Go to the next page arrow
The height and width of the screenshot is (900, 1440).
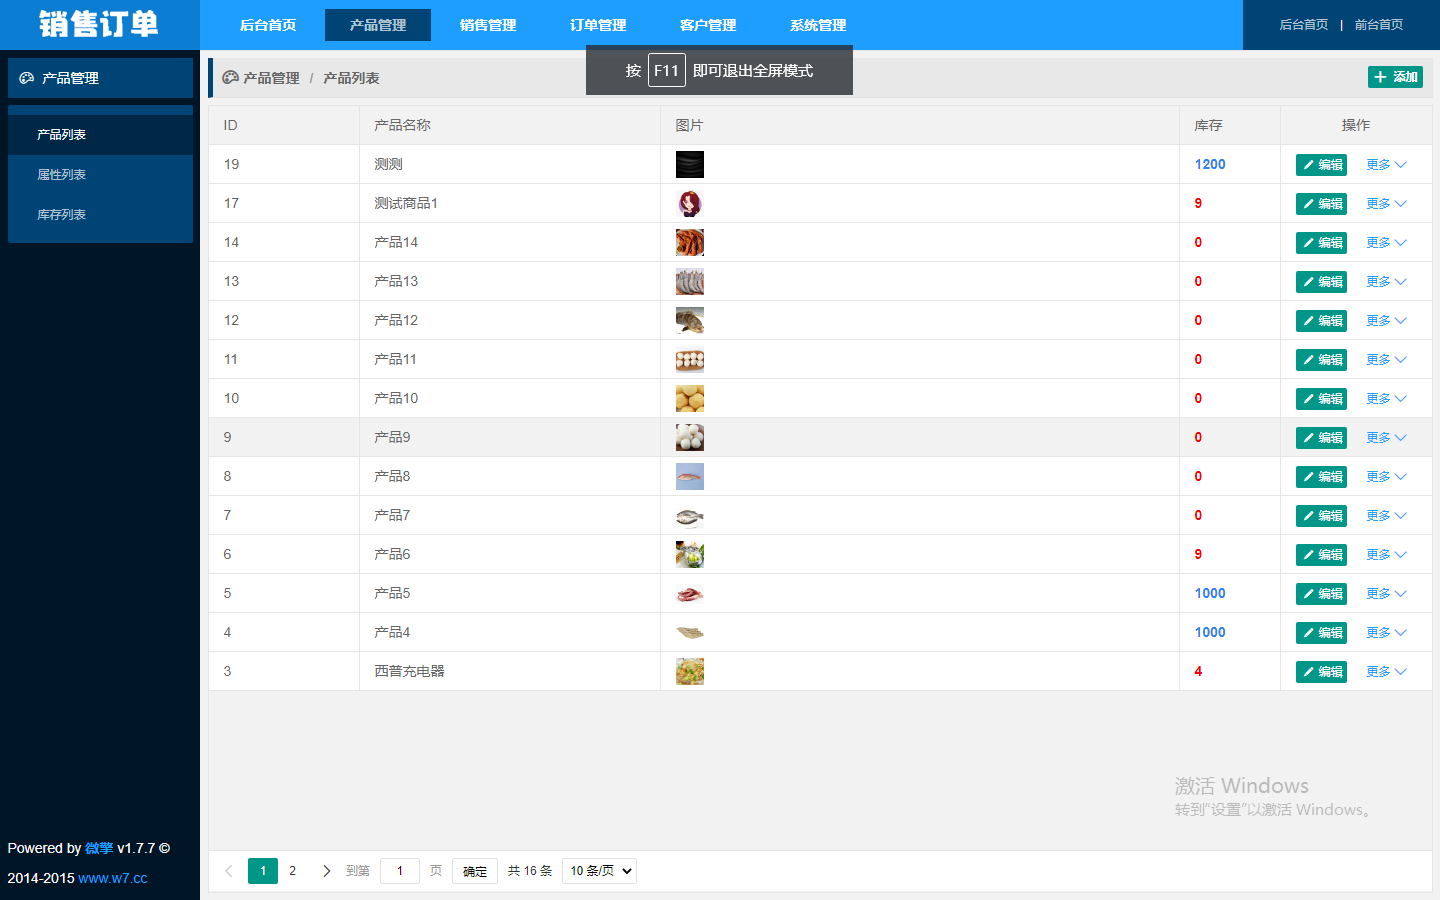[x=326, y=871]
